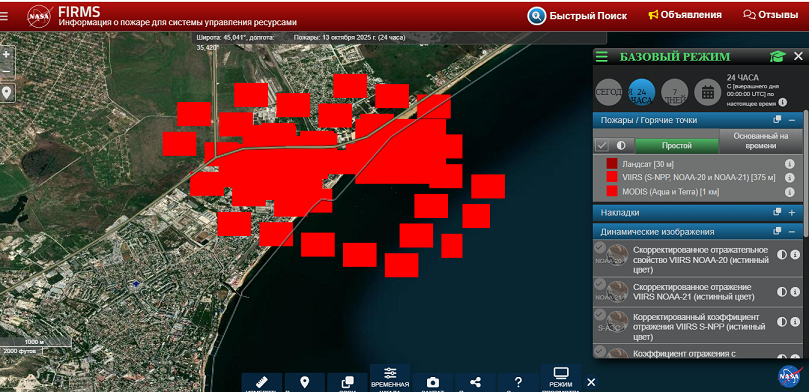Expand the Накладки section with plus
This screenshot has width=809, height=392.
coord(791,212)
